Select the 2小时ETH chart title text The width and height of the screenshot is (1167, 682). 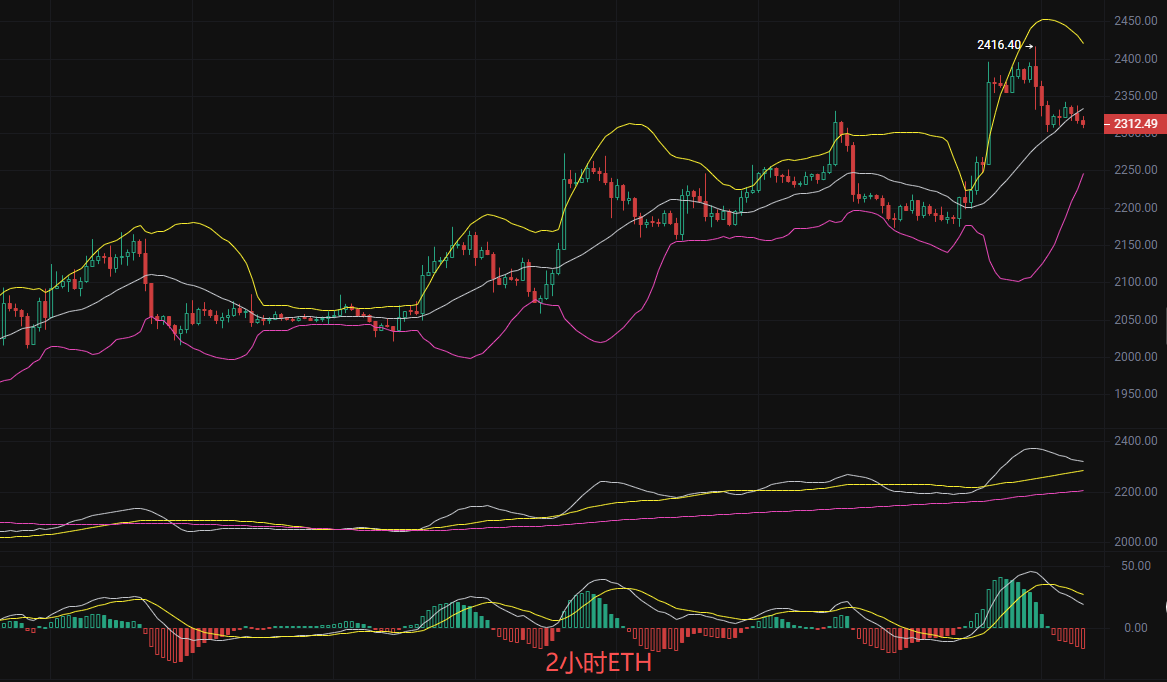(x=597, y=661)
